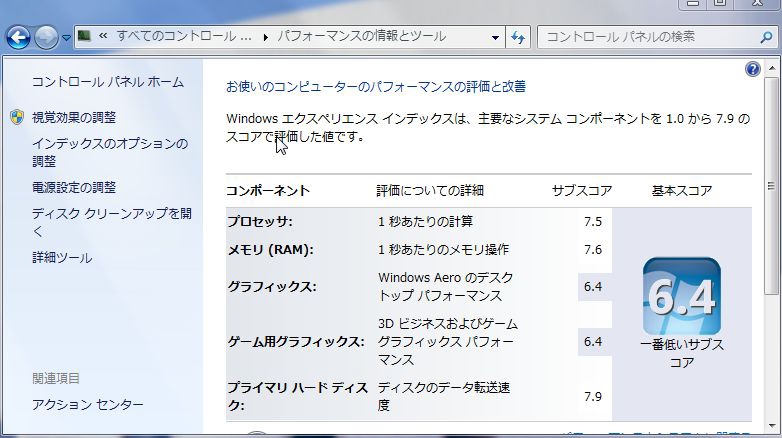Open 視覚効果の調整 link
The width and height of the screenshot is (782, 438).
click(x=74, y=117)
